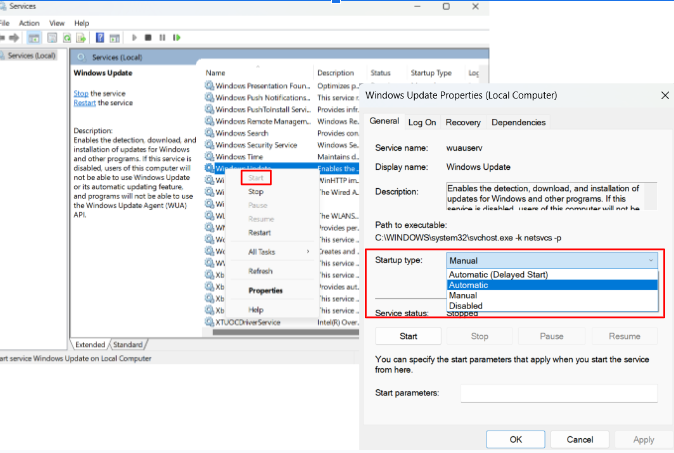Click gear icon beside Windows Search

coord(209,133)
